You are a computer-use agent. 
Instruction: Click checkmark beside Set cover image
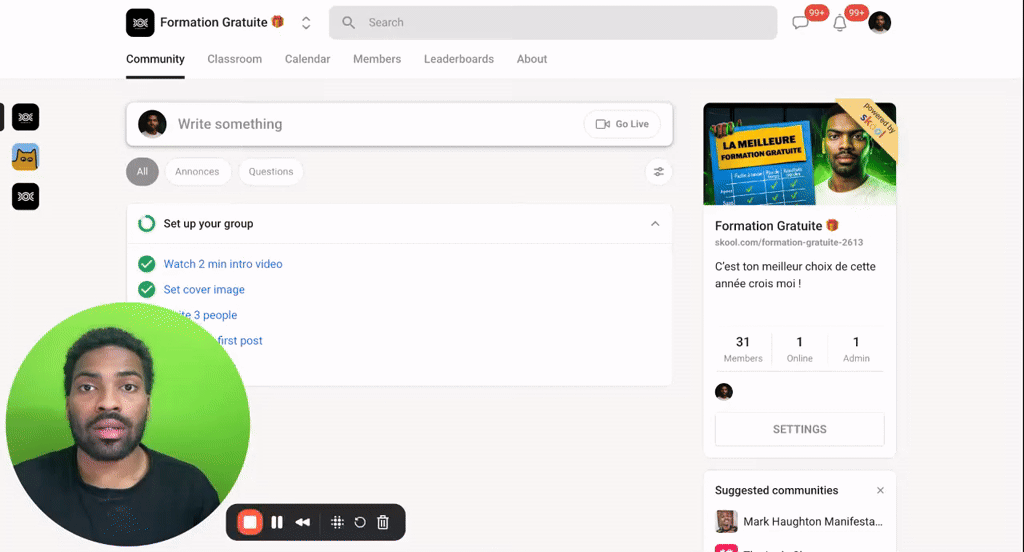point(147,289)
